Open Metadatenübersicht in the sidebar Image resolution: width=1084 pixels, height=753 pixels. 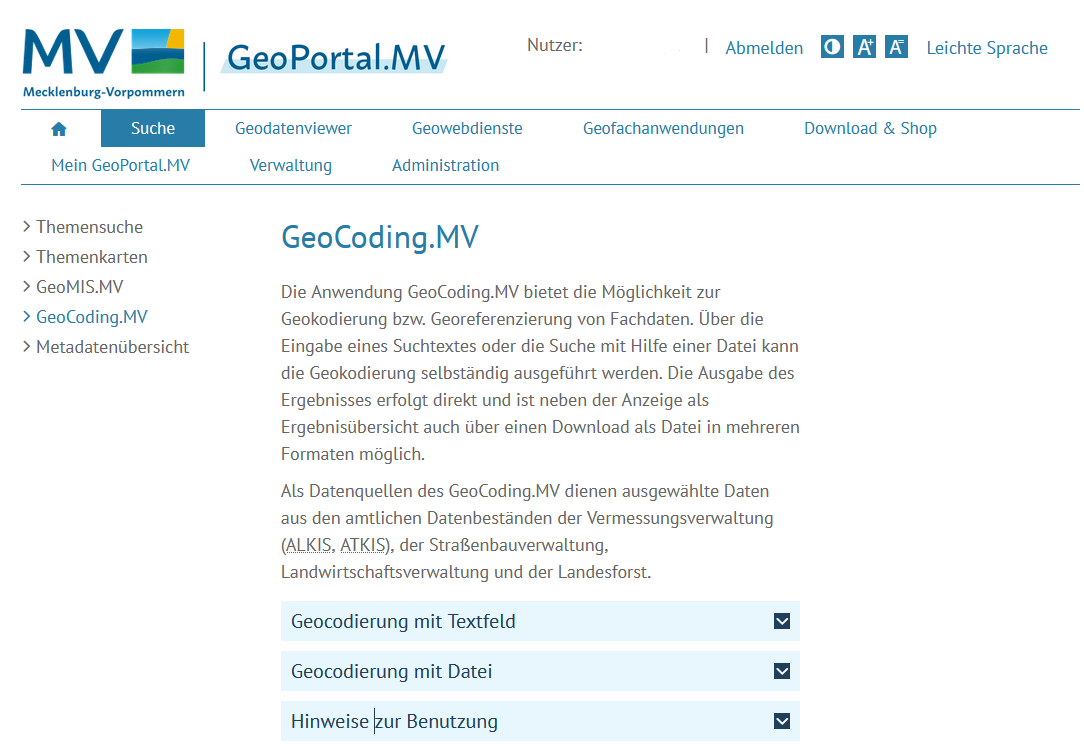[x=112, y=347]
